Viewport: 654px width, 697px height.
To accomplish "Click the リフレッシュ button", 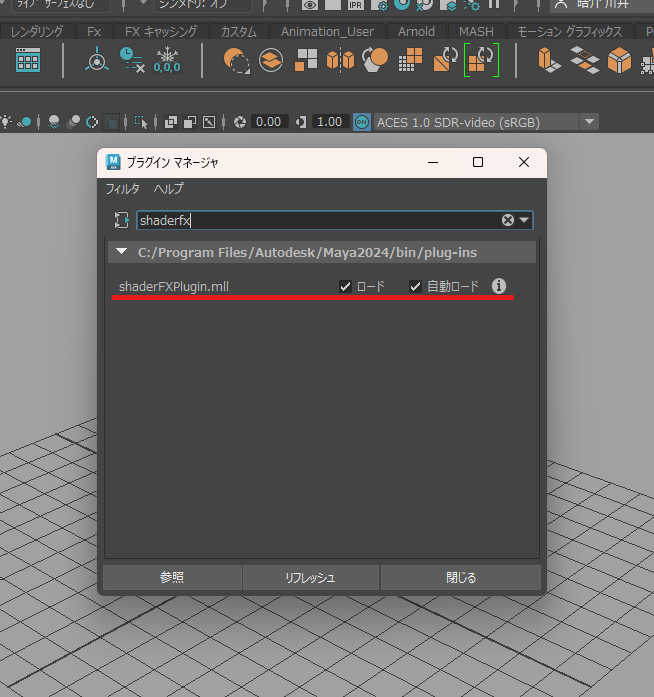I will (x=310, y=577).
